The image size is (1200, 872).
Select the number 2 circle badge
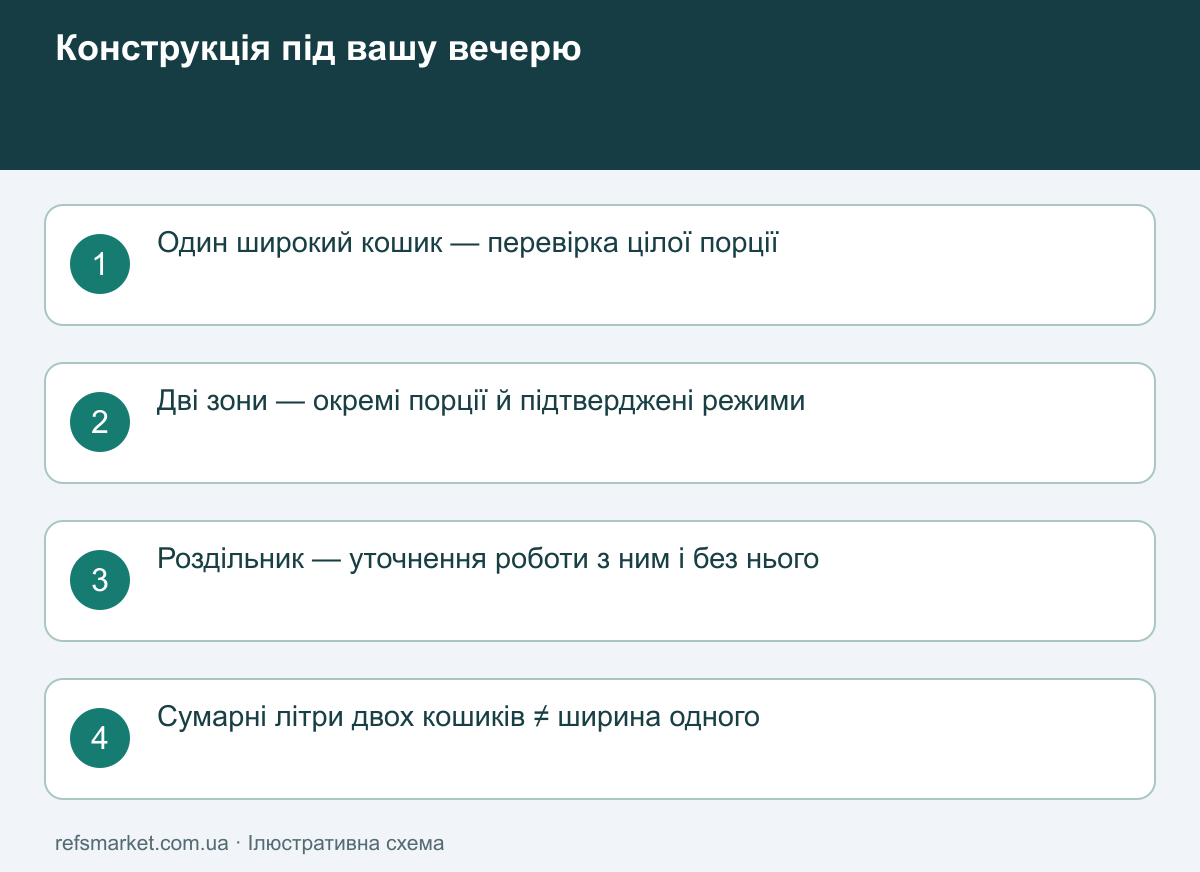[x=100, y=422]
